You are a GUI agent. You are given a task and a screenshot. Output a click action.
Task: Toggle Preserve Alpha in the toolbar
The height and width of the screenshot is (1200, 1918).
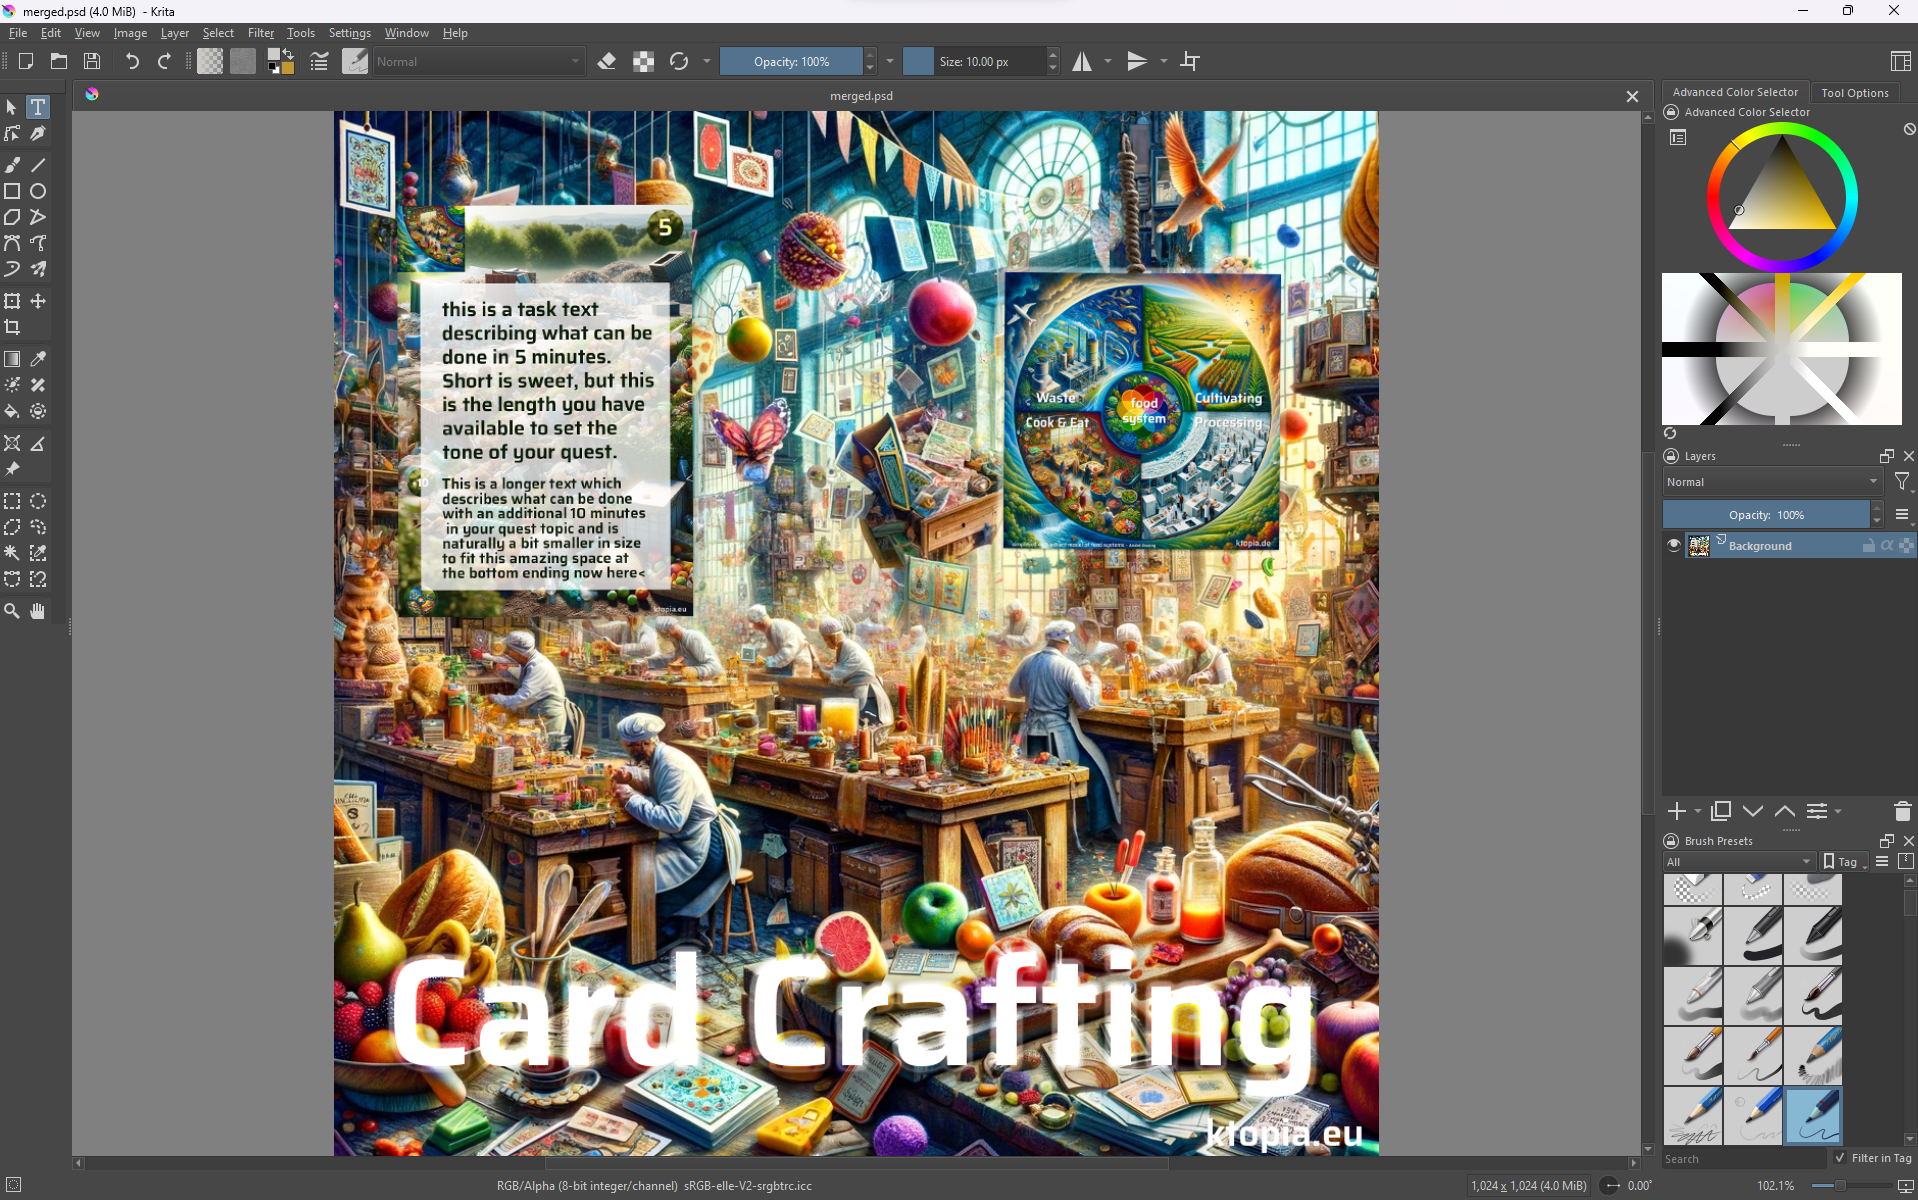click(x=643, y=61)
